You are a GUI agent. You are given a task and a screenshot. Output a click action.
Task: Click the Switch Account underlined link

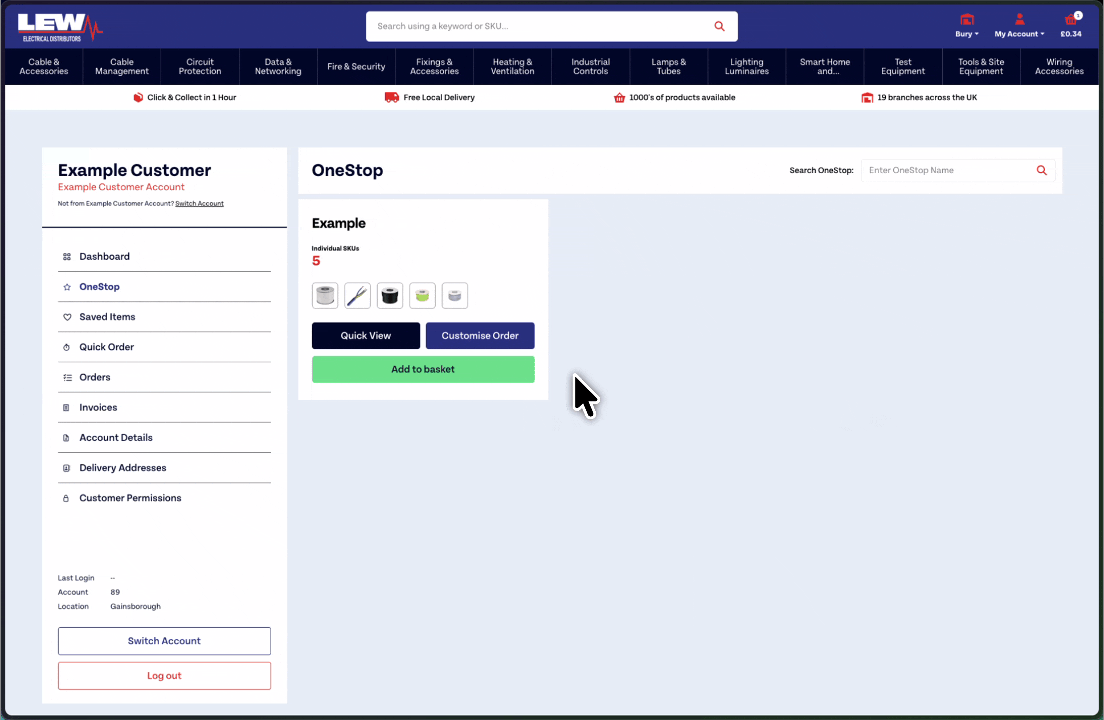[x=199, y=204]
